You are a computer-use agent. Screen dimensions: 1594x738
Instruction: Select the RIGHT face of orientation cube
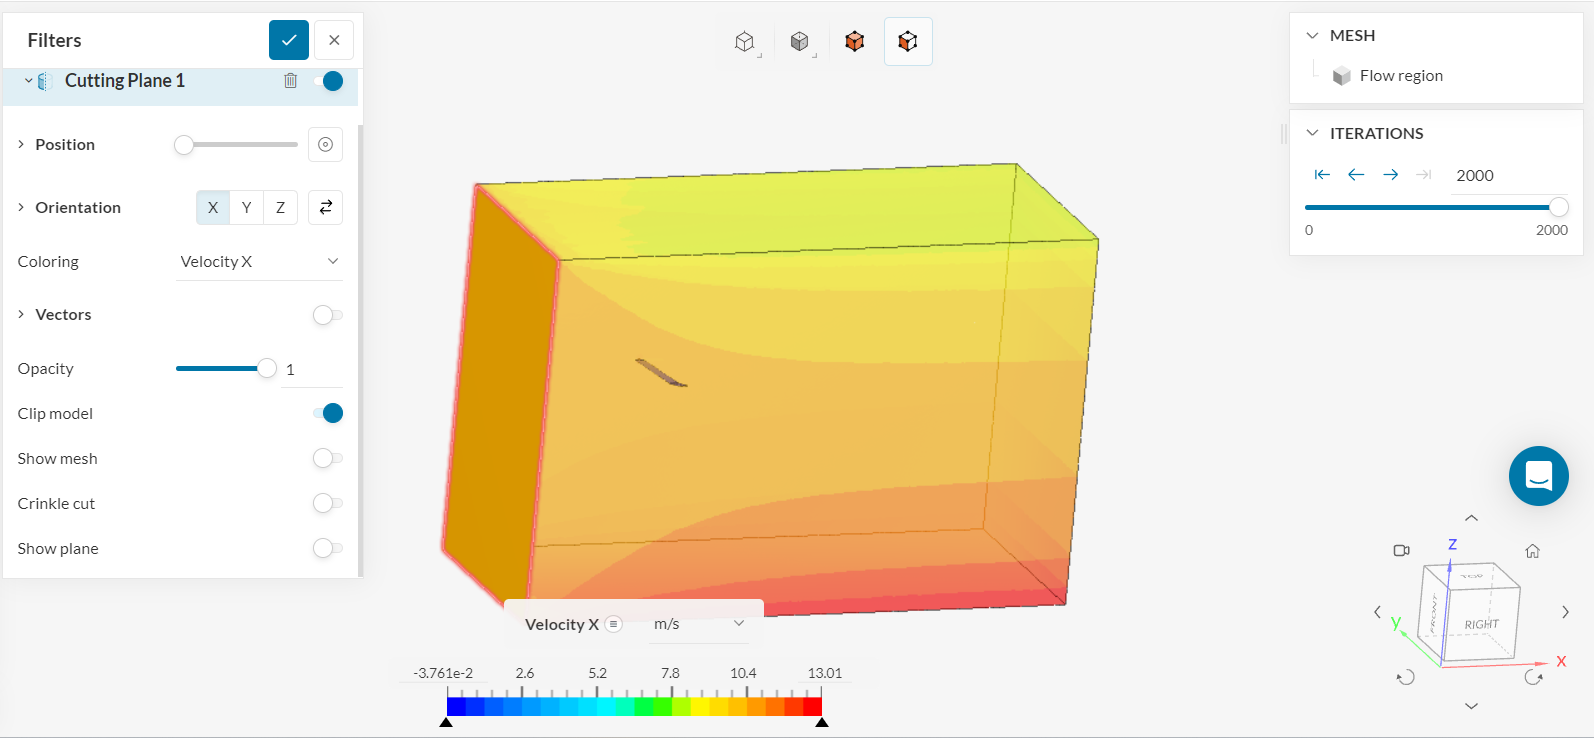coord(1482,624)
